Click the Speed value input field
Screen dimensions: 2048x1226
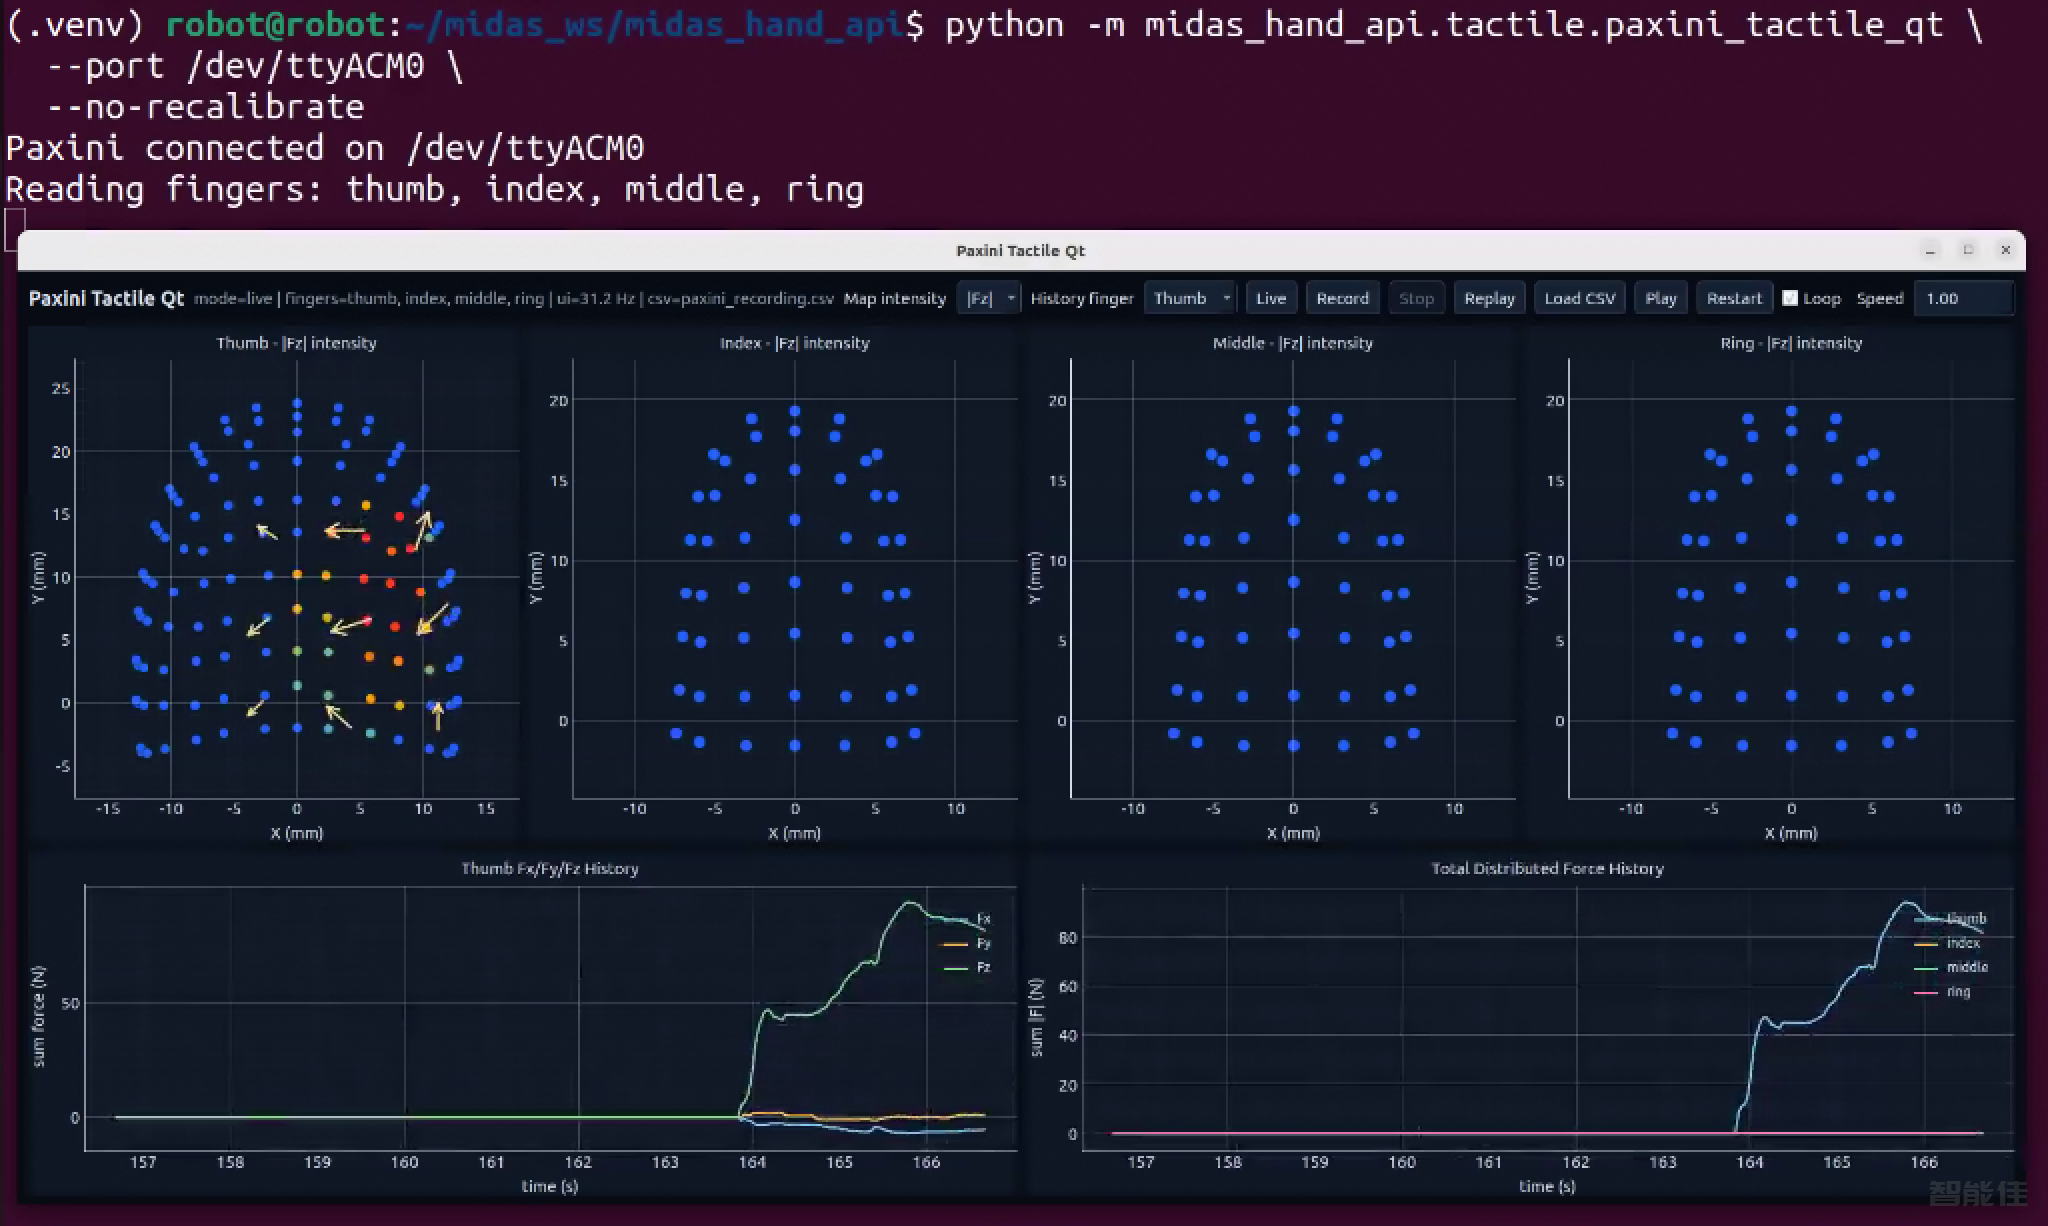pyautogui.click(x=1962, y=298)
